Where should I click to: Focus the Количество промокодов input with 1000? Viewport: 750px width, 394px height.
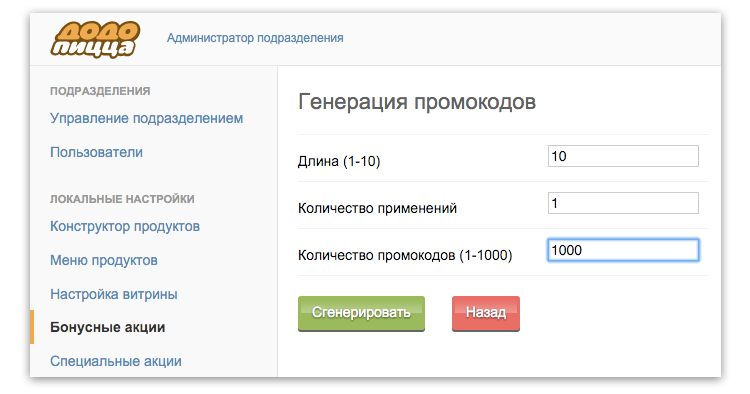point(623,250)
